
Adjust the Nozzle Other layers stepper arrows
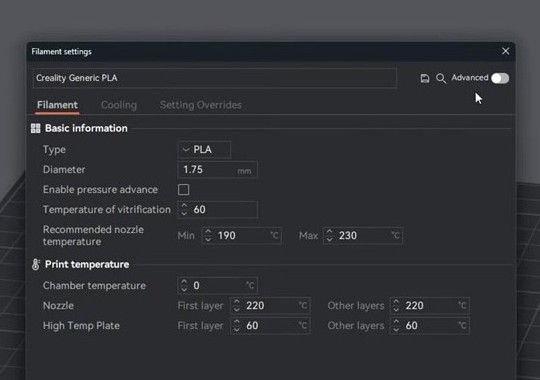pyautogui.click(x=396, y=306)
